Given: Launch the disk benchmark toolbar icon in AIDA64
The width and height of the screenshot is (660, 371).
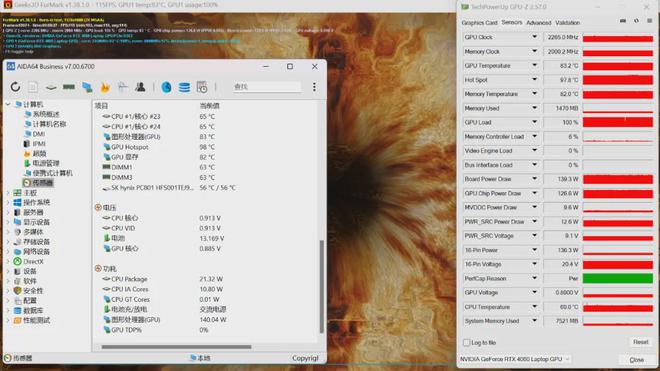Looking at the screenshot, I should coord(51,87).
